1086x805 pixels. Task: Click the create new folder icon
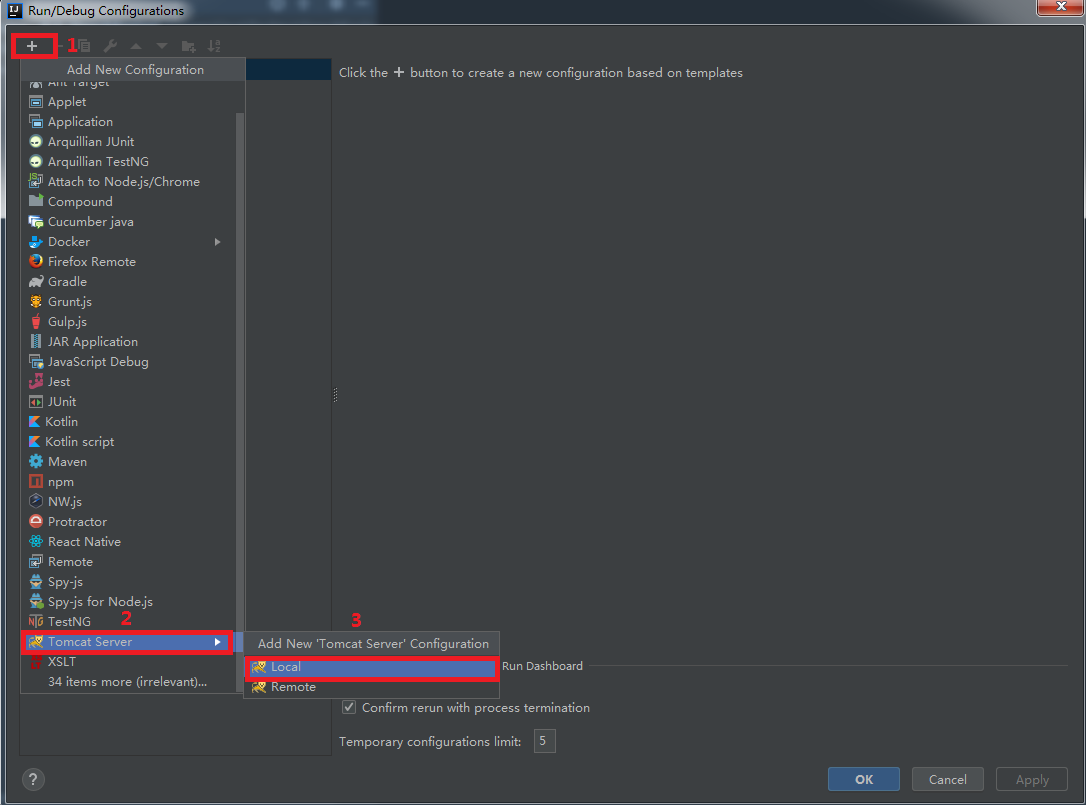coord(188,46)
